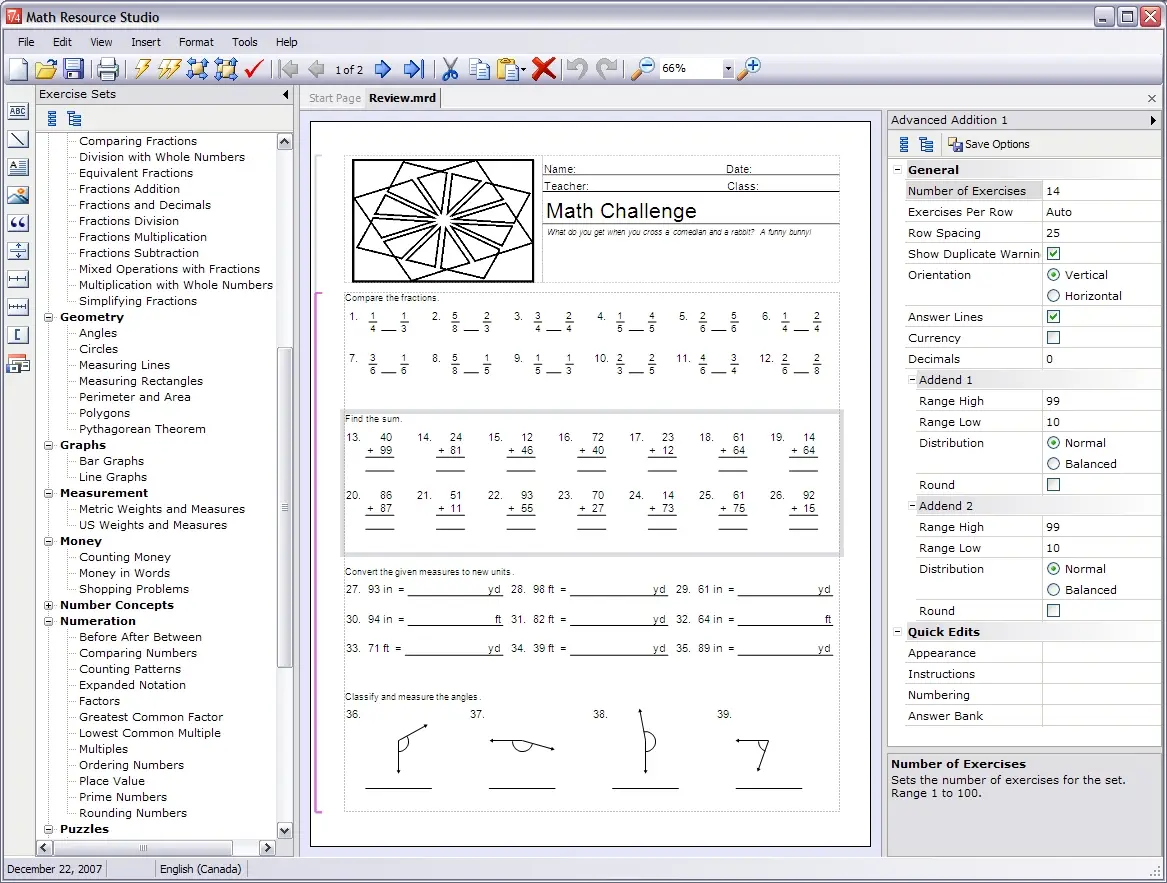Collapse the Quick Edits section
1167x883 pixels.
tap(898, 631)
